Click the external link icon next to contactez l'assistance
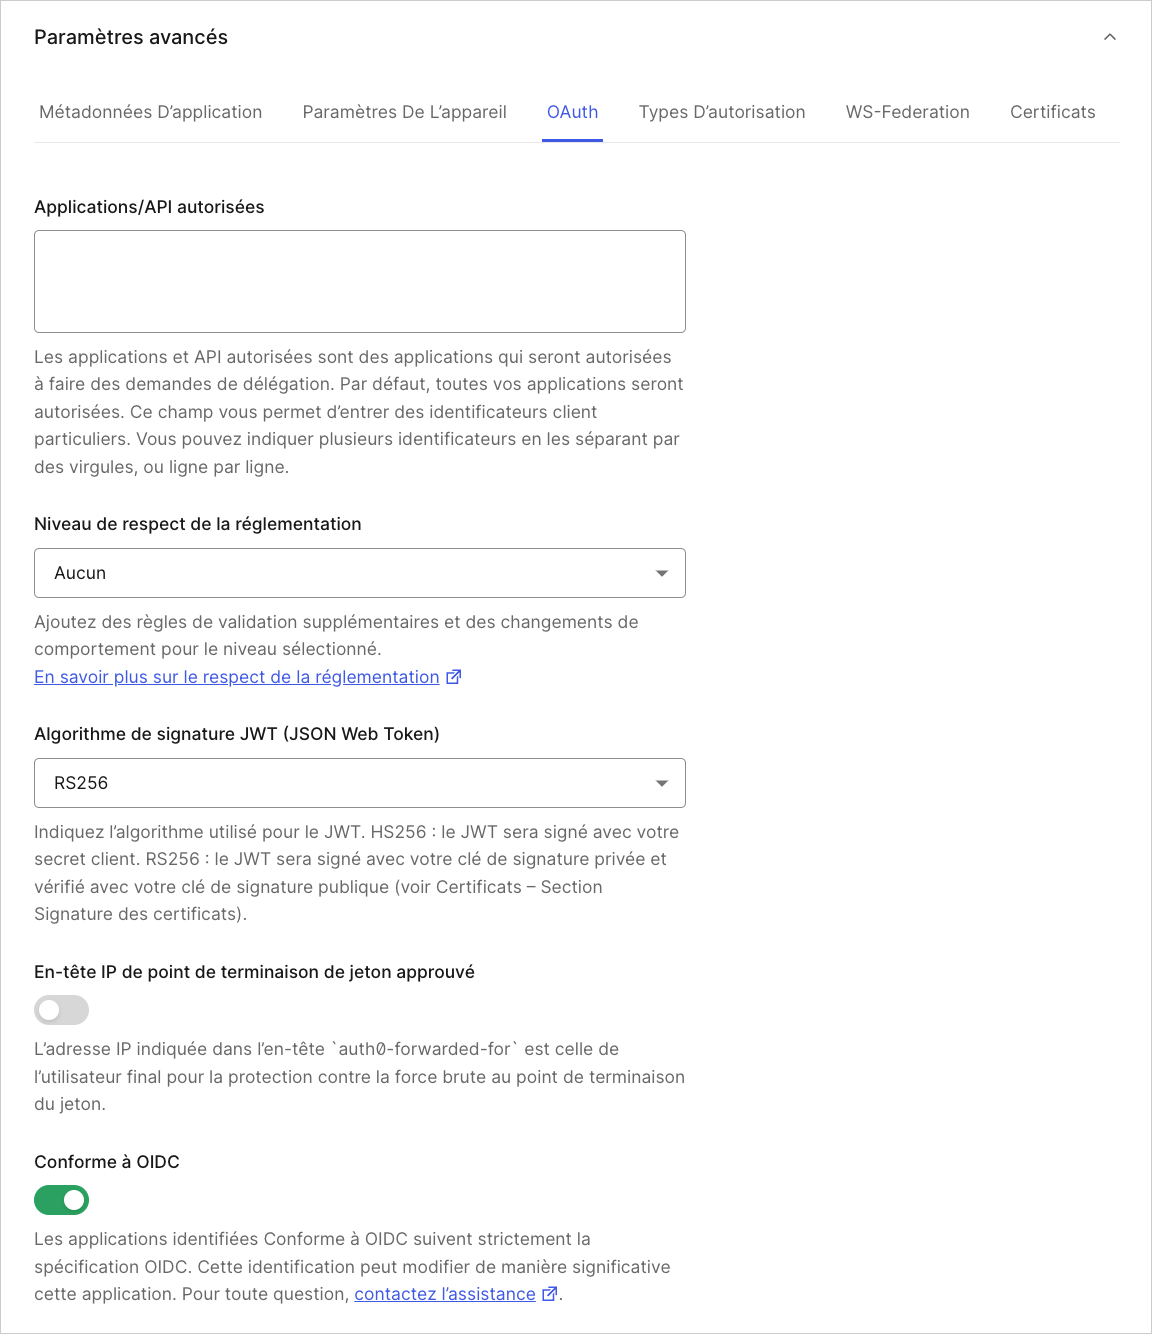 click(549, 1293)
